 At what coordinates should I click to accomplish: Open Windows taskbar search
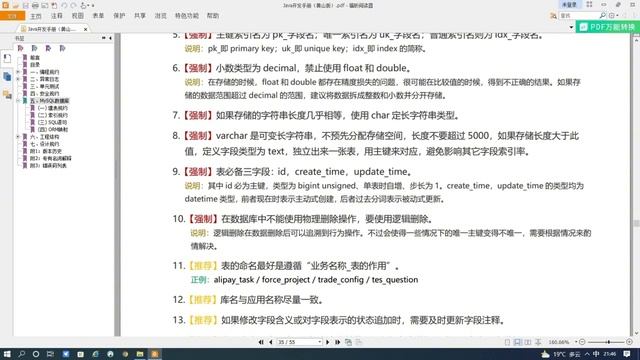coord(21,354)
